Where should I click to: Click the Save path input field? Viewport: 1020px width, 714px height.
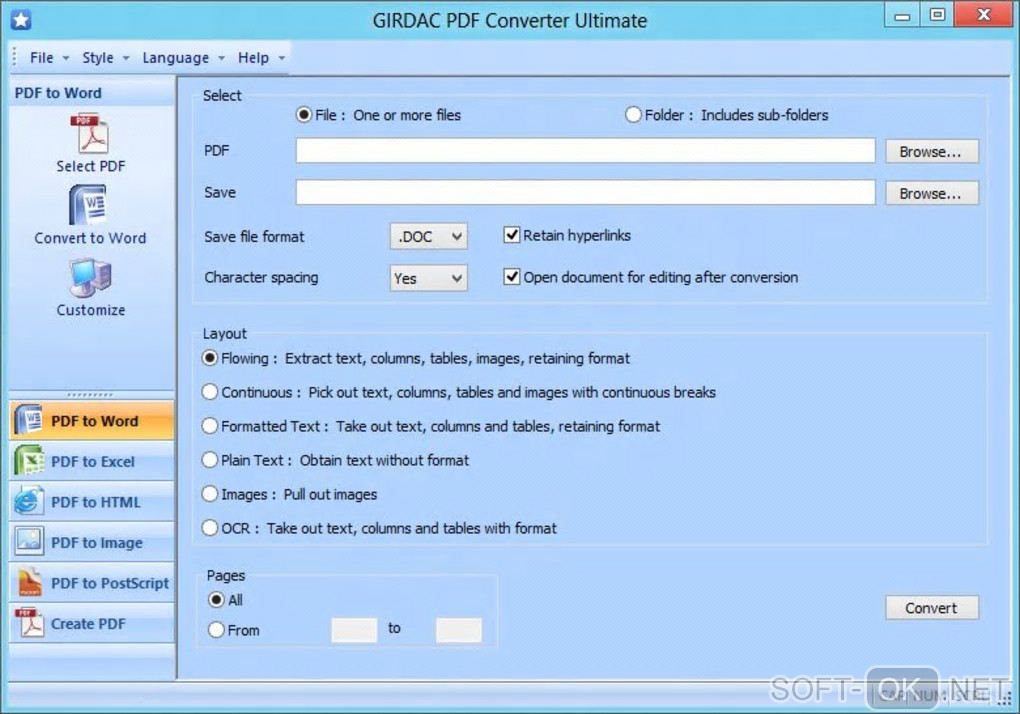(x=585, y=192)
